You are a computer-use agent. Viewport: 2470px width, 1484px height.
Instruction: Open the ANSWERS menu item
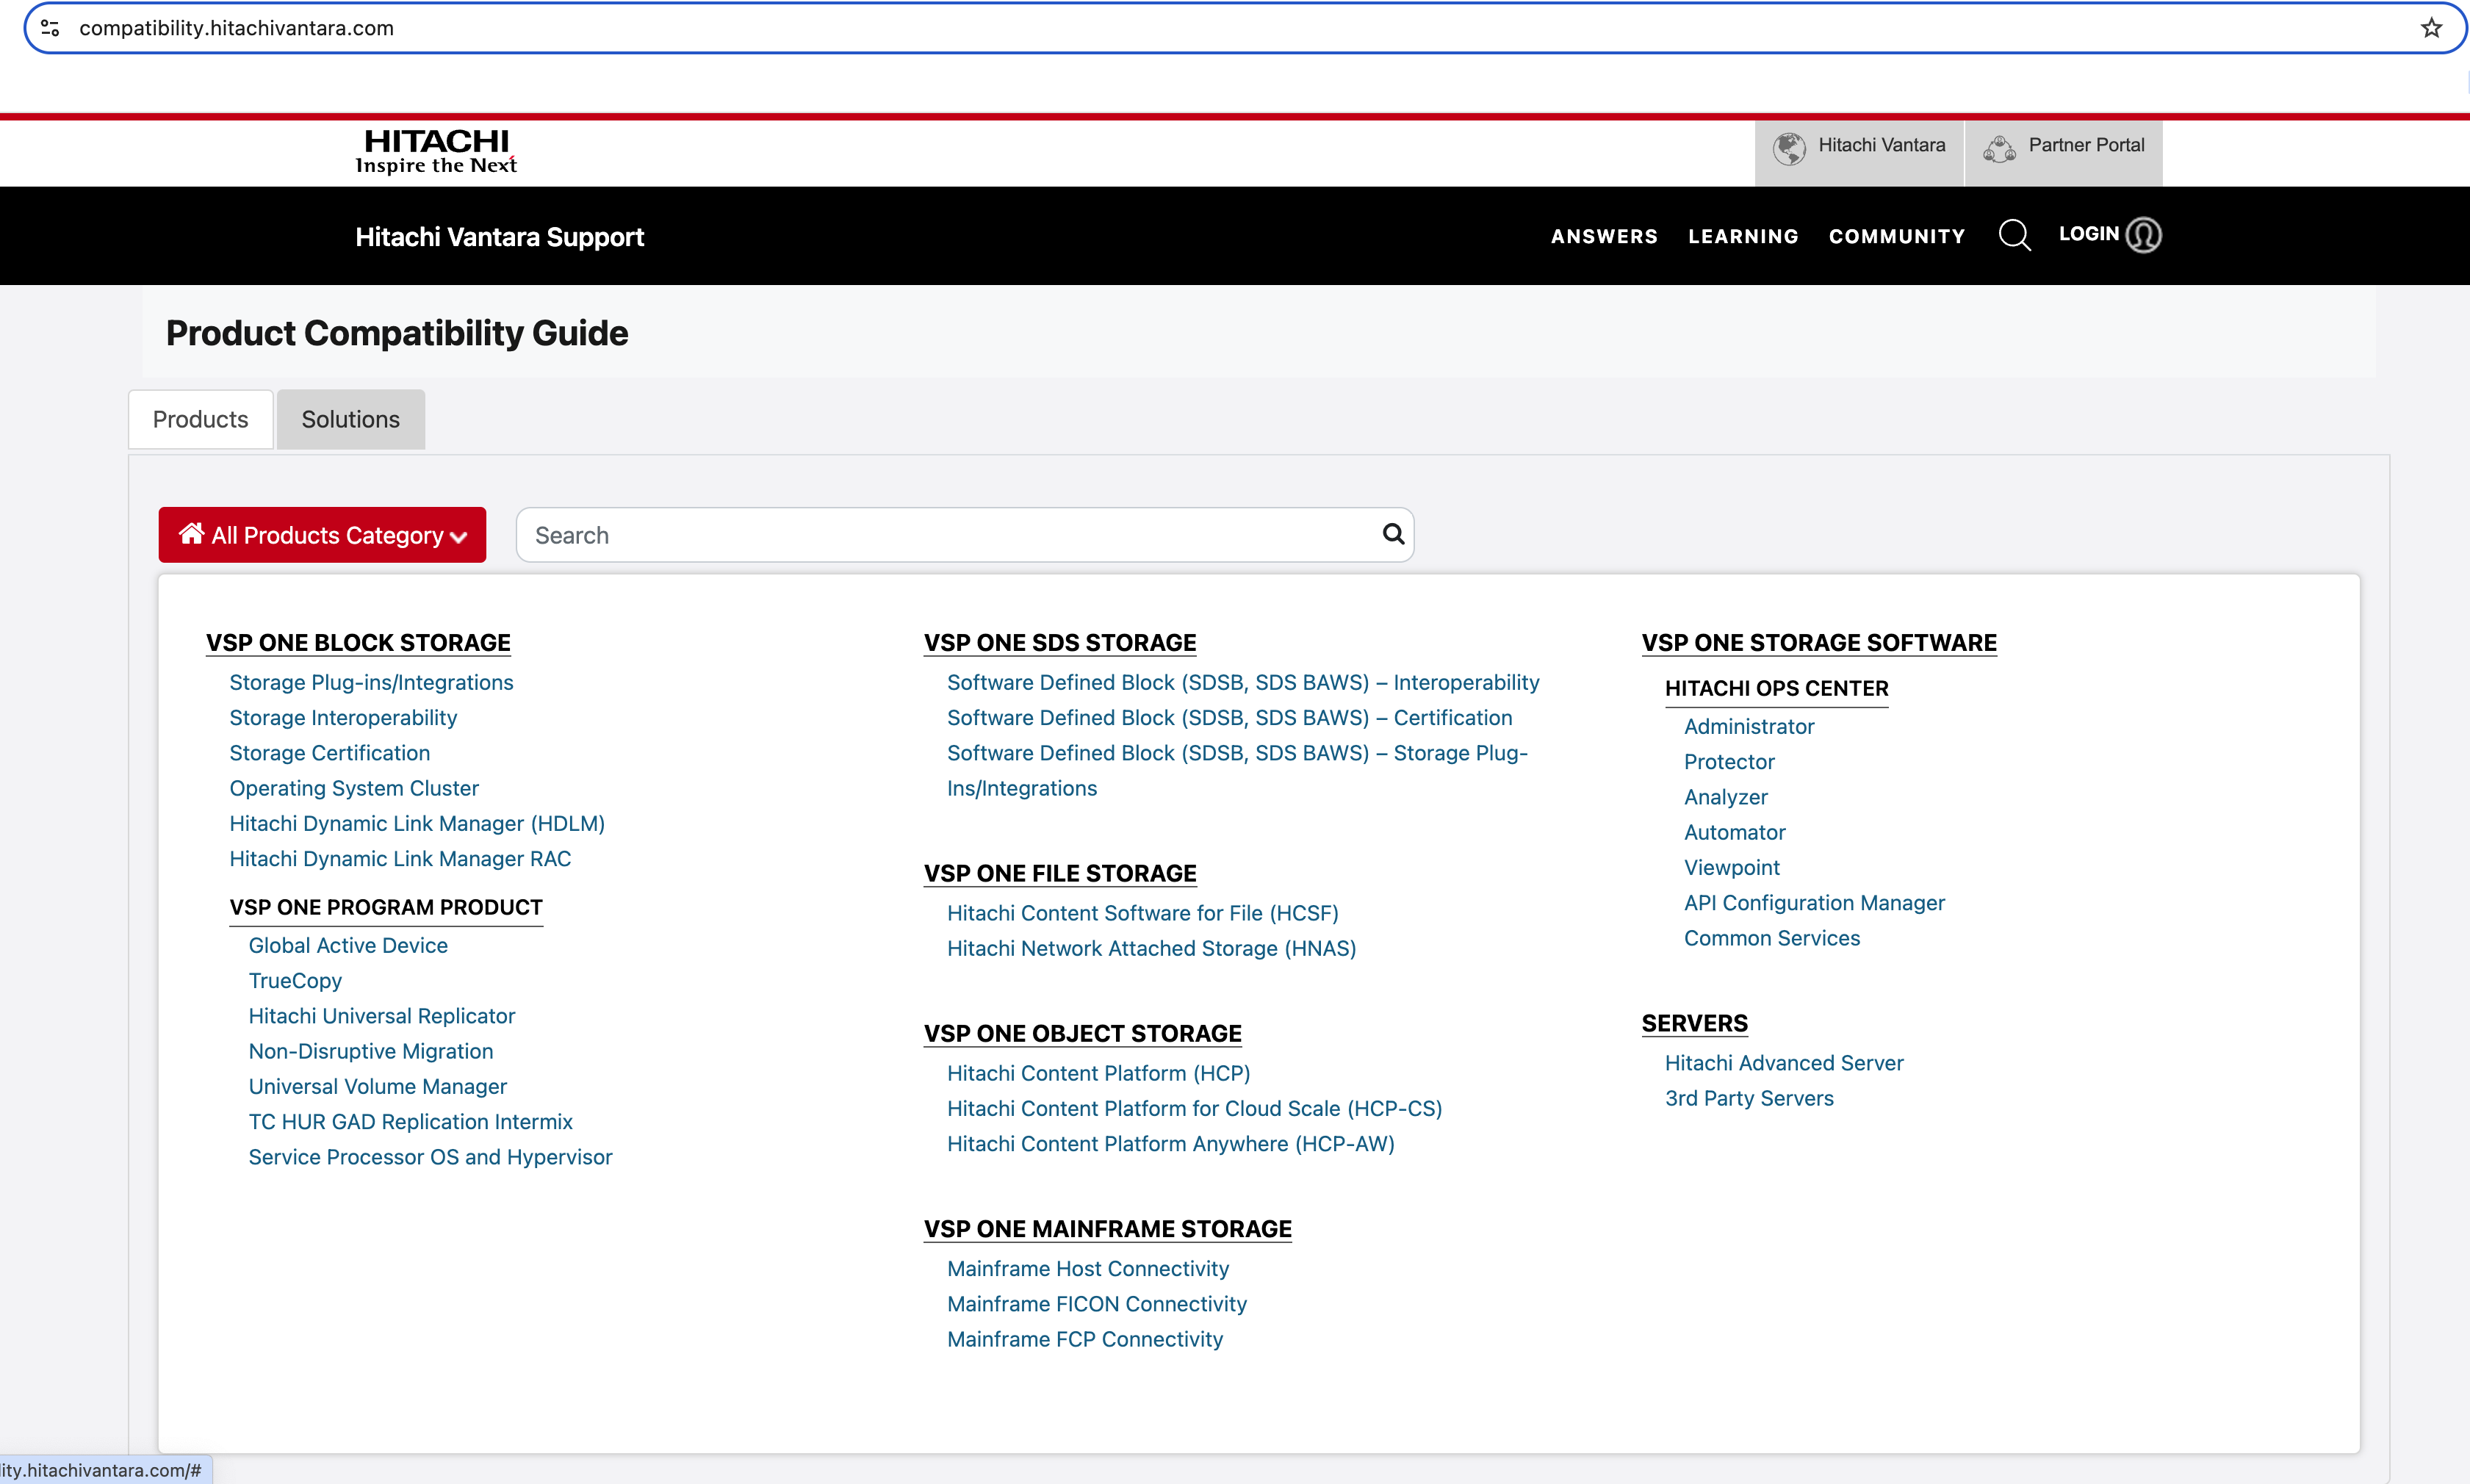[x=1604, y=236]
